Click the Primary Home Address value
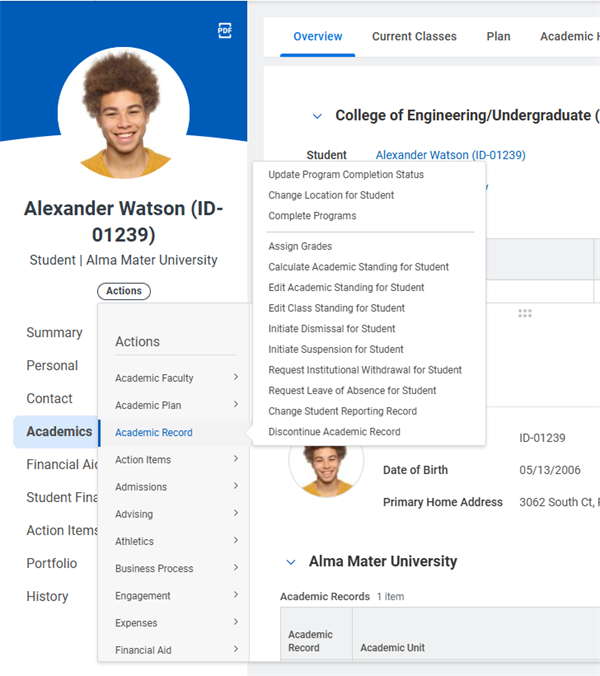The image size is (600, 676). [559, 502]
